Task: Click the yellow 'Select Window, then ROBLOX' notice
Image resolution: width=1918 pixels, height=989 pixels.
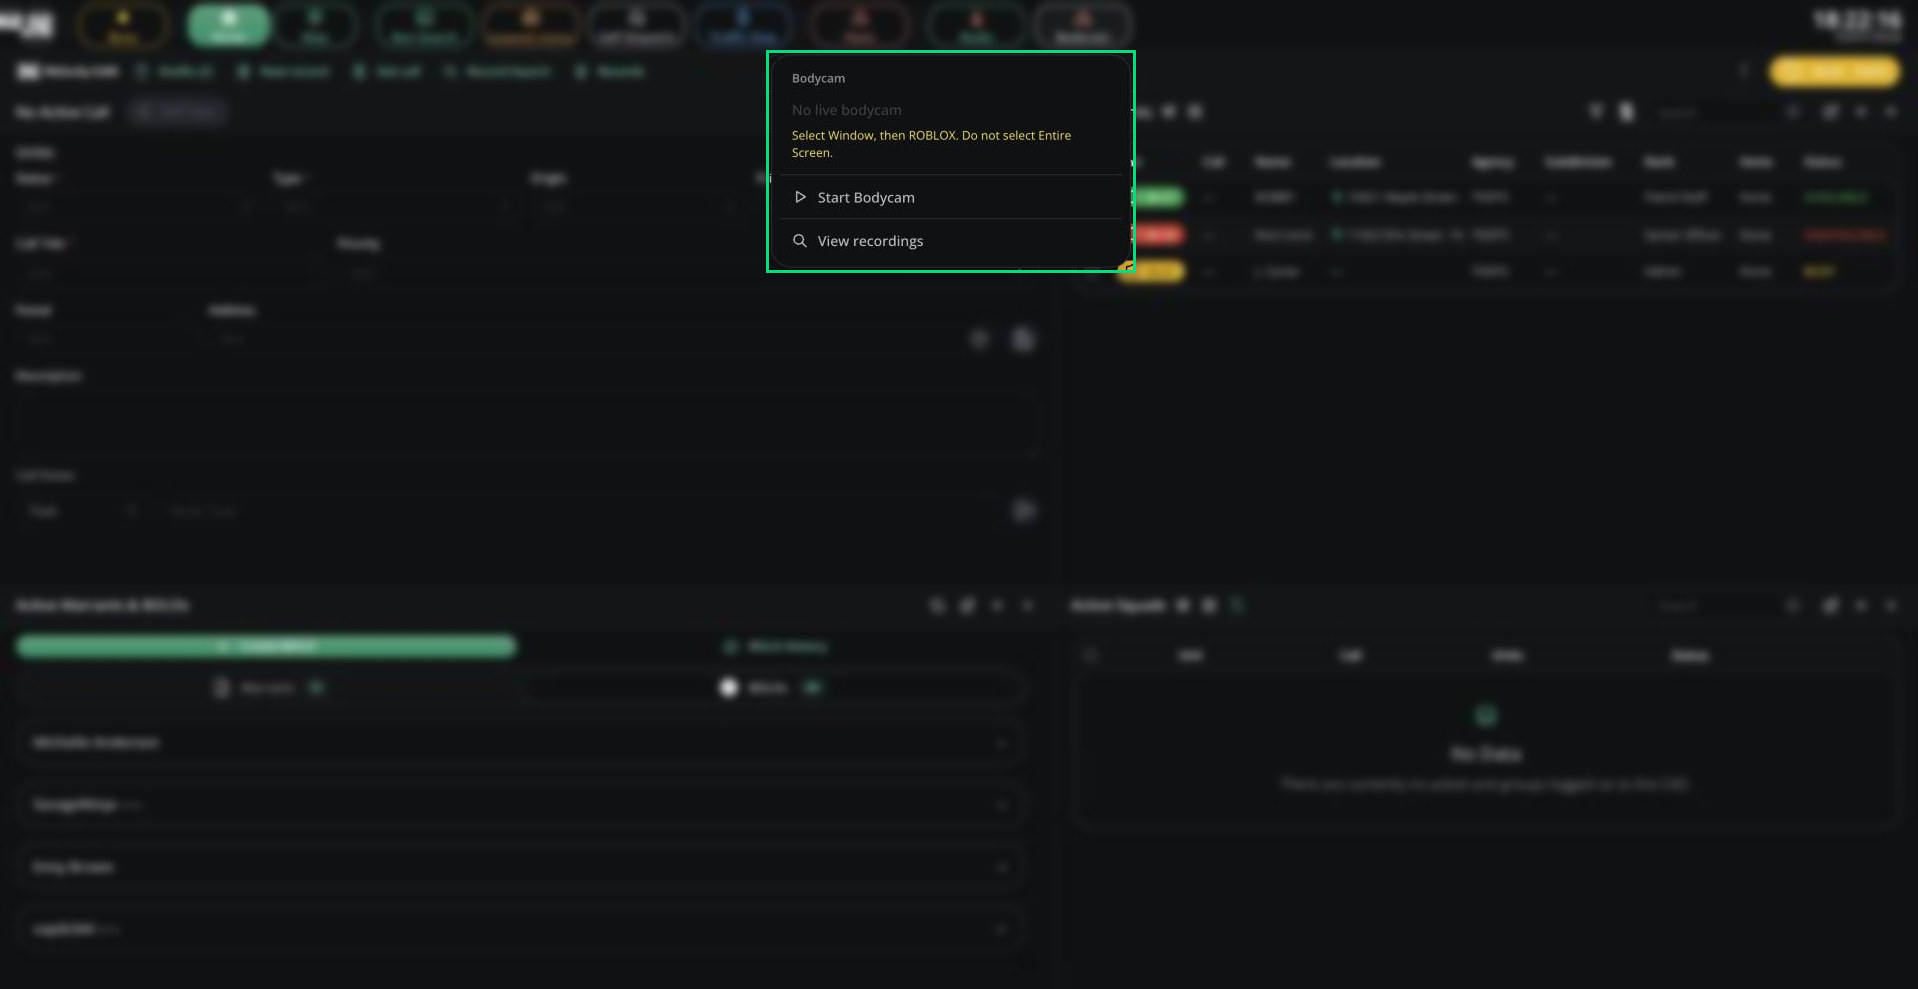Action: coord(931,144)
